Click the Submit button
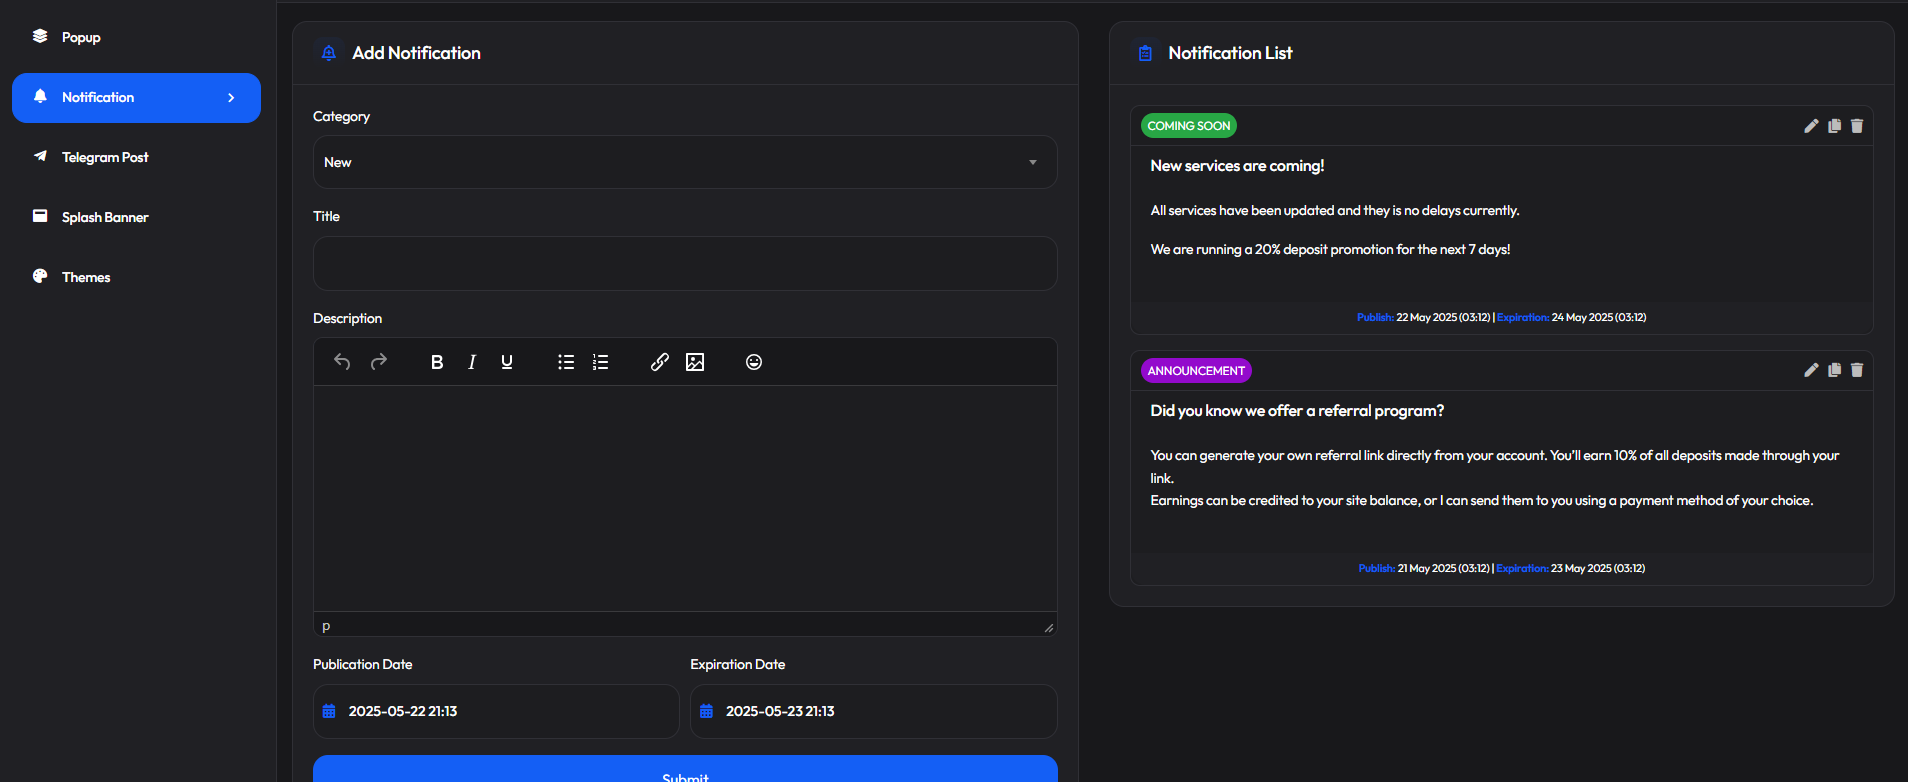 coord(685,769)
